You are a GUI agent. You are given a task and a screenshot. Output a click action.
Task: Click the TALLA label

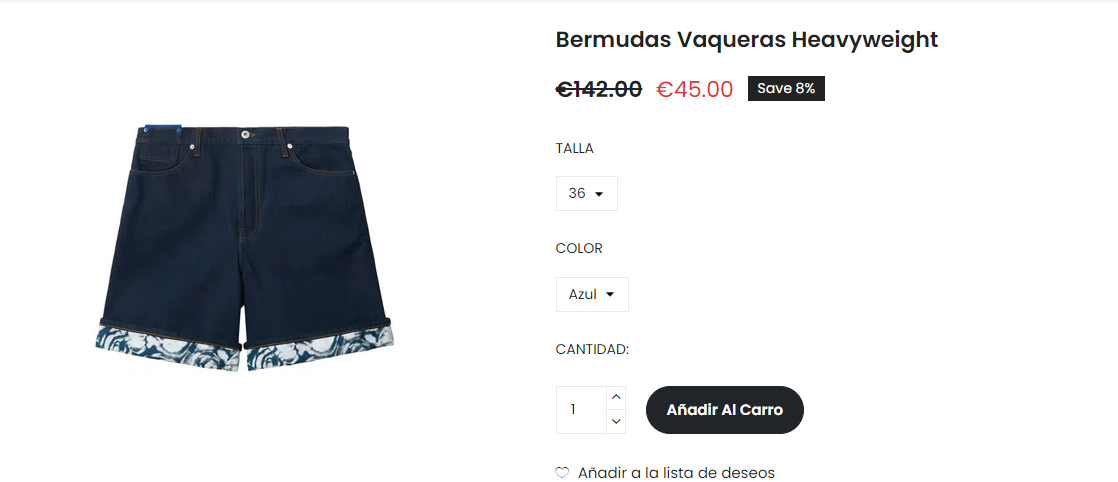(575, 148)
